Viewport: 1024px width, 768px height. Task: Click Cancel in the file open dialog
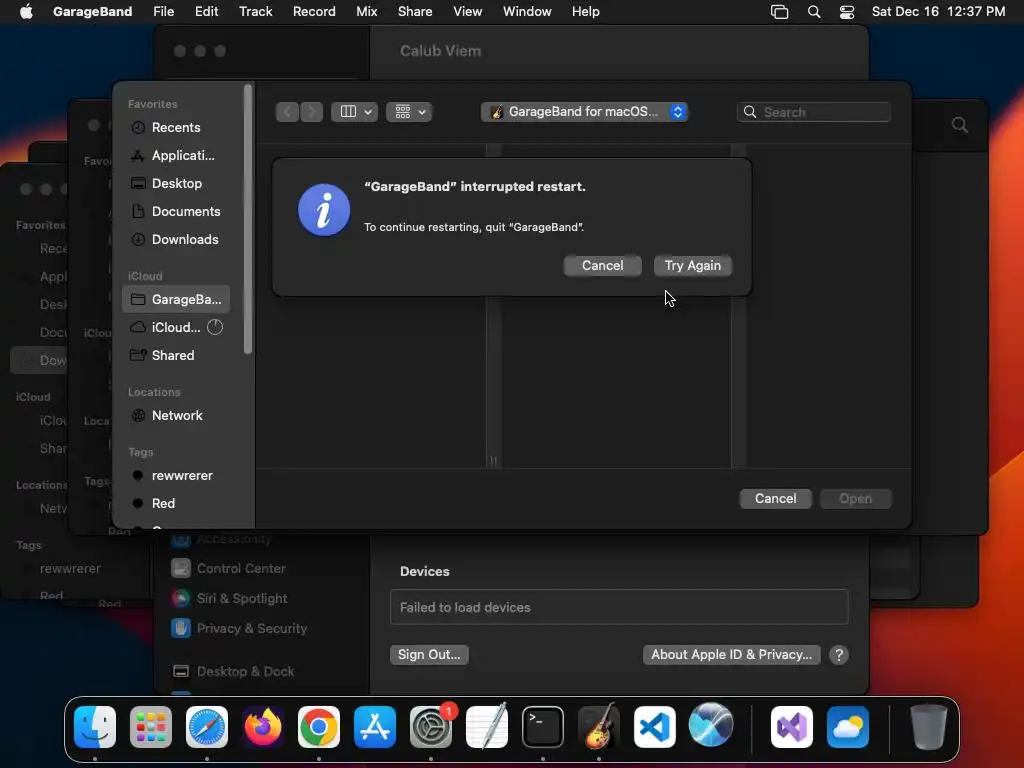click(775, 499)
